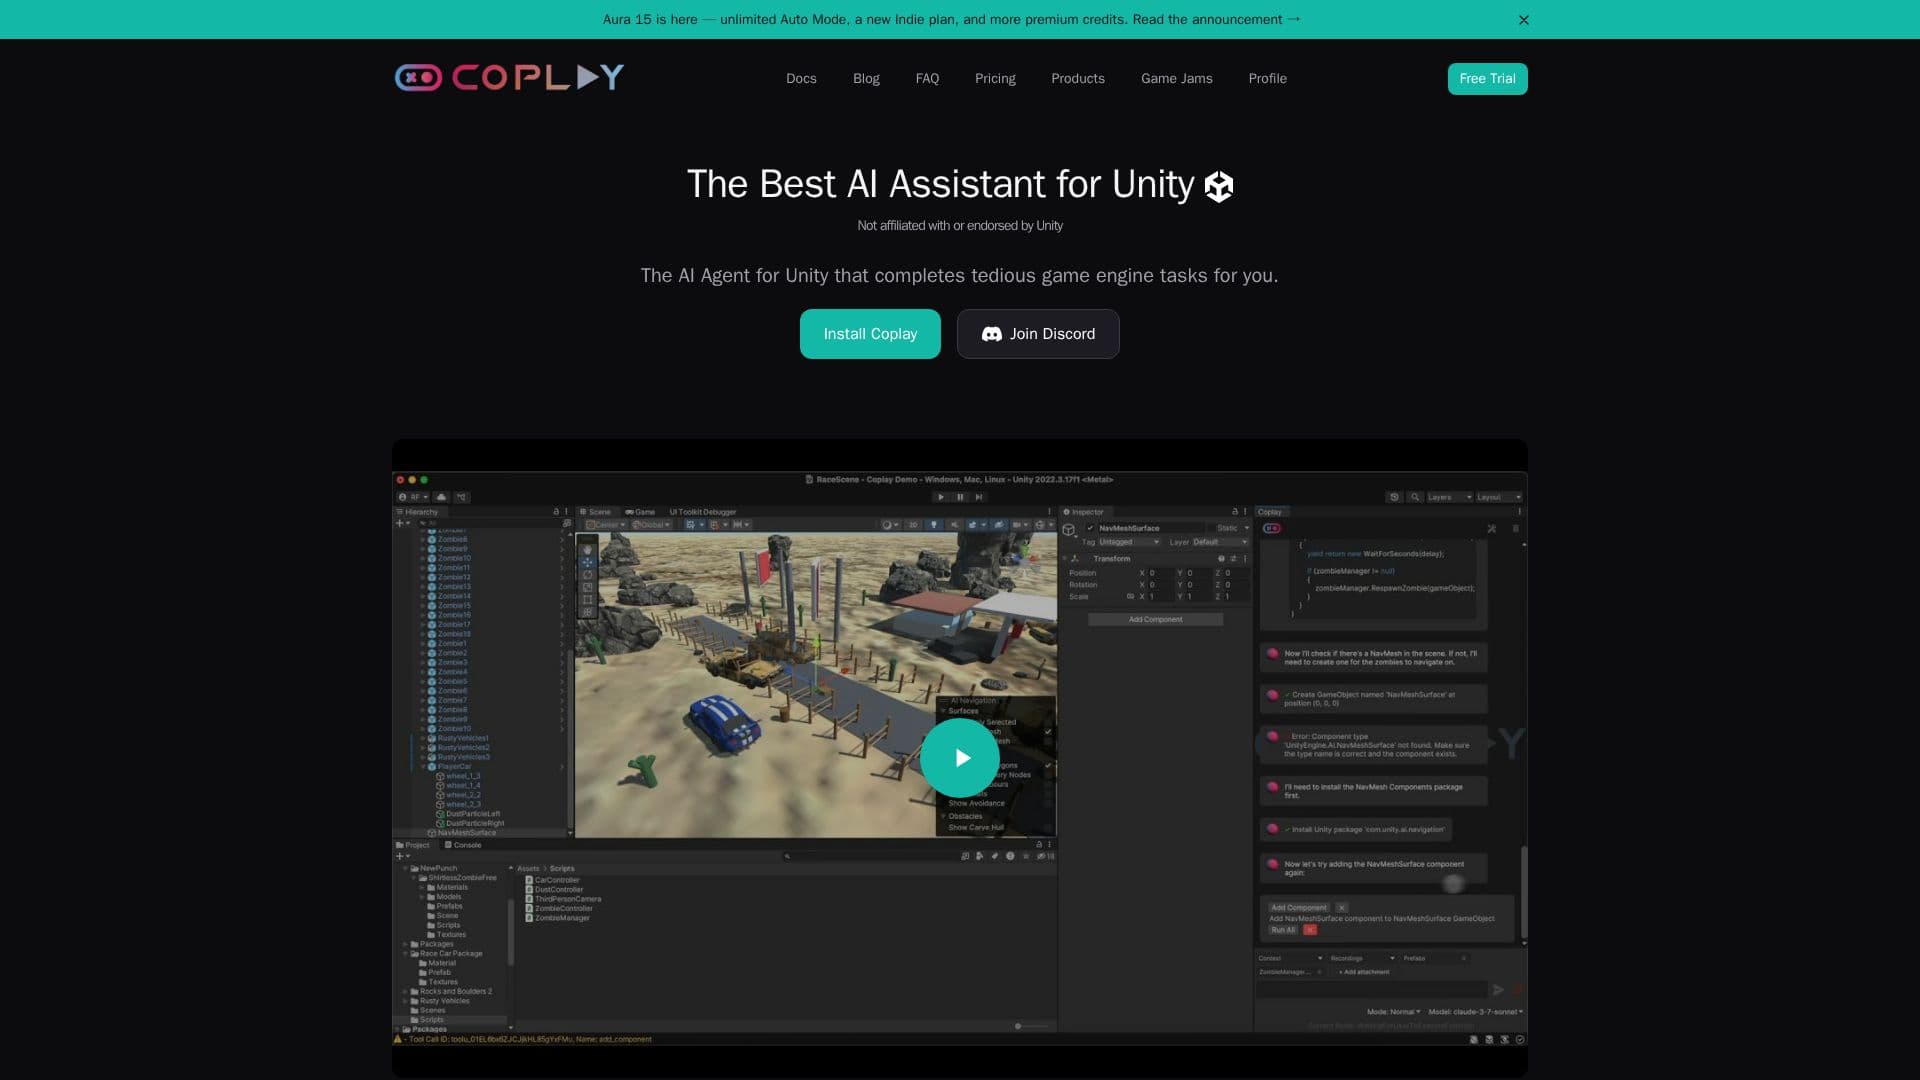Open the Tag 'Untagged' dropdown in the demo Inspector
The width and height of the screenshot is (1920, 1080).
click(1129, 542)
